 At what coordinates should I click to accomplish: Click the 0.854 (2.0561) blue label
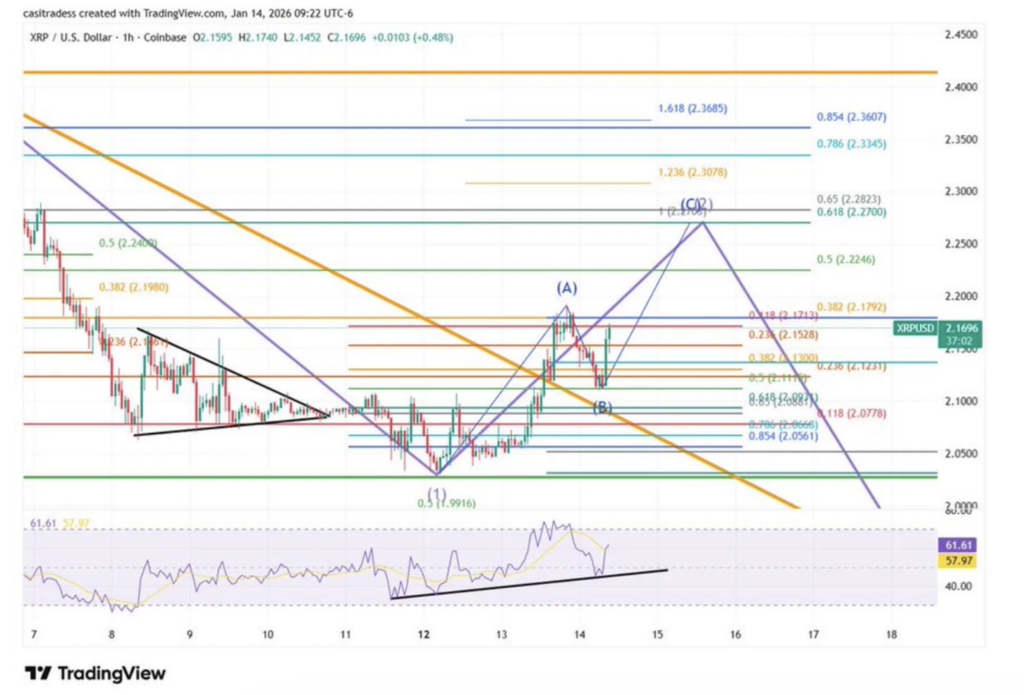(x=781, y=436)
